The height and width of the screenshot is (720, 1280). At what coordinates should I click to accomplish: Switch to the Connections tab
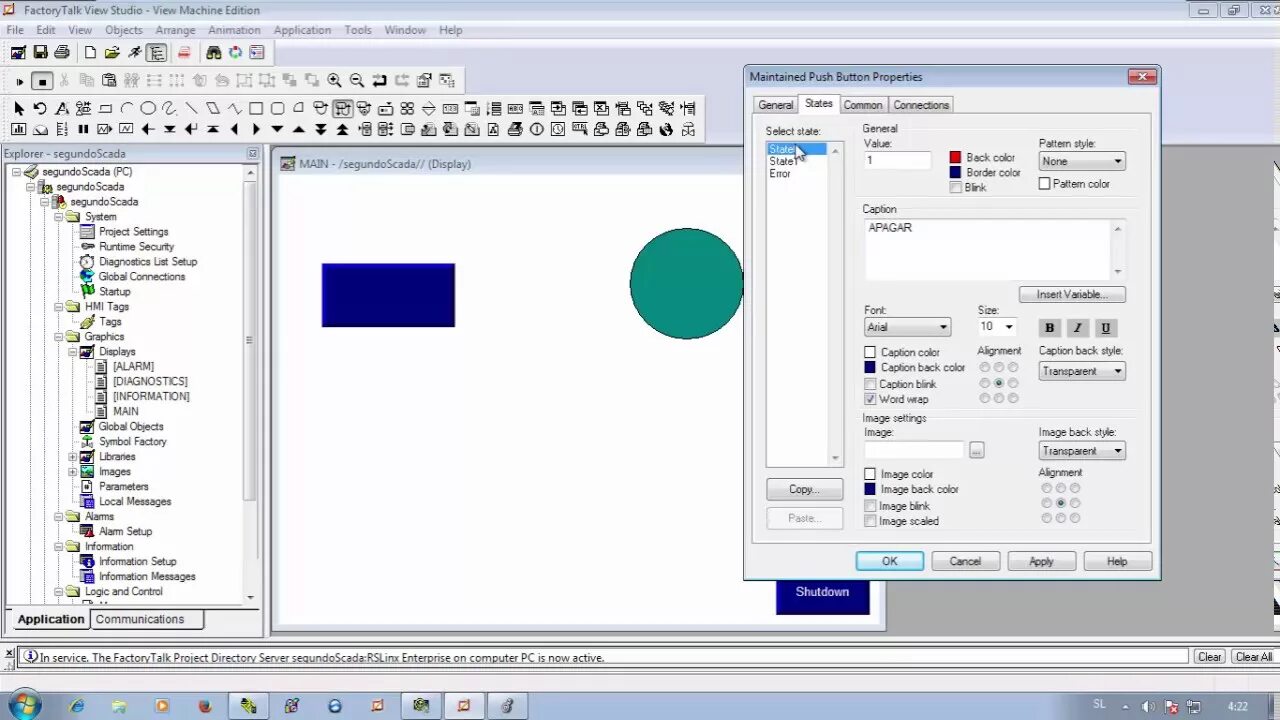click(921, 105)
